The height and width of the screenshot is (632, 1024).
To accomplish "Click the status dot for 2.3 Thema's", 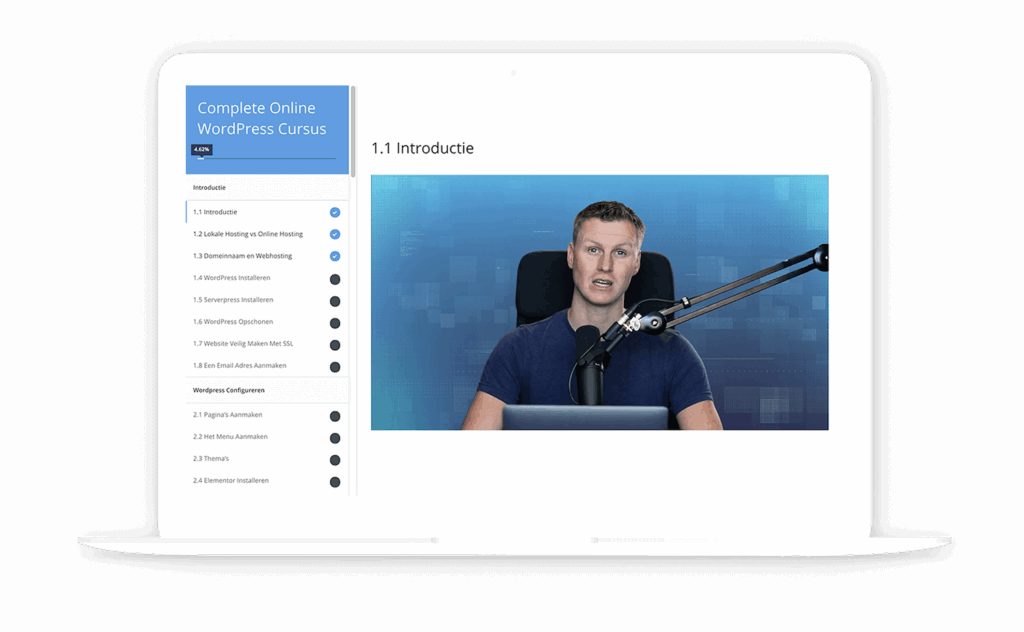I will [335, 460].
